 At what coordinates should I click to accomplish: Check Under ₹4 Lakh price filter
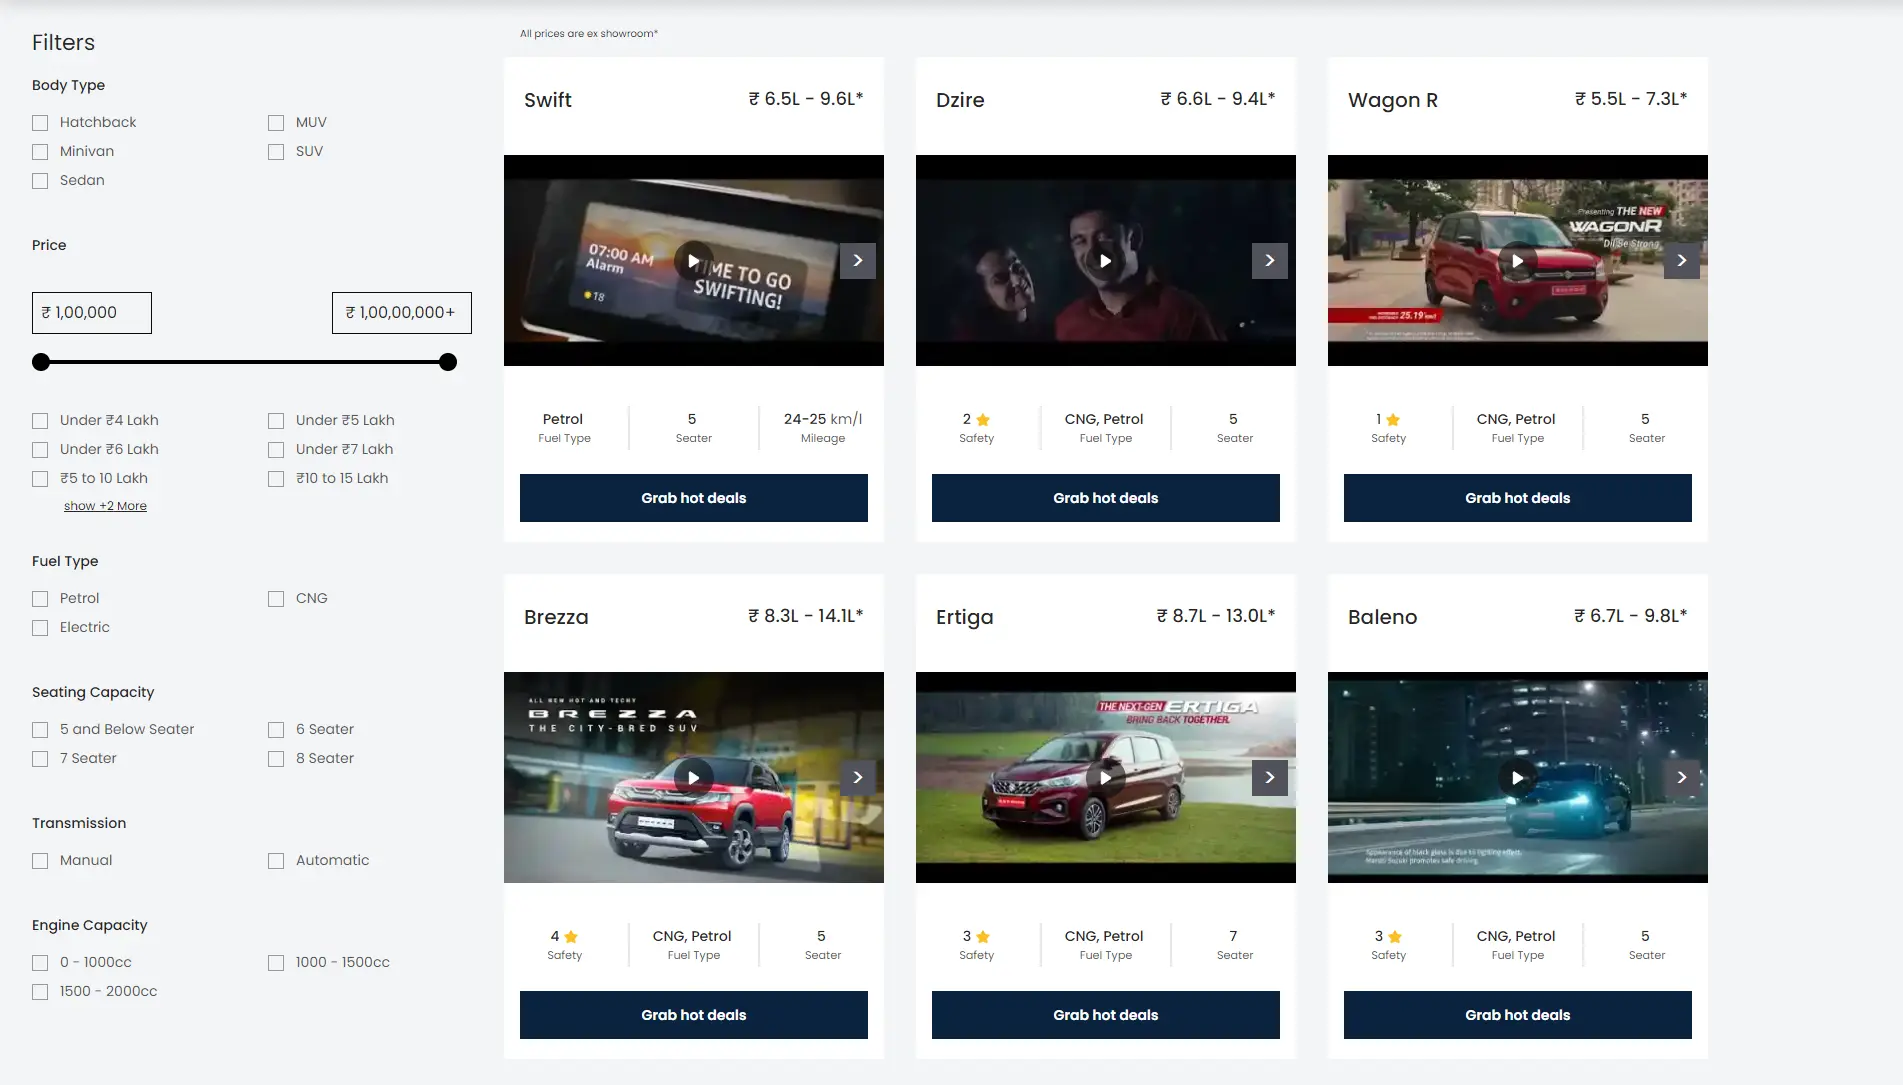[40, 421]
